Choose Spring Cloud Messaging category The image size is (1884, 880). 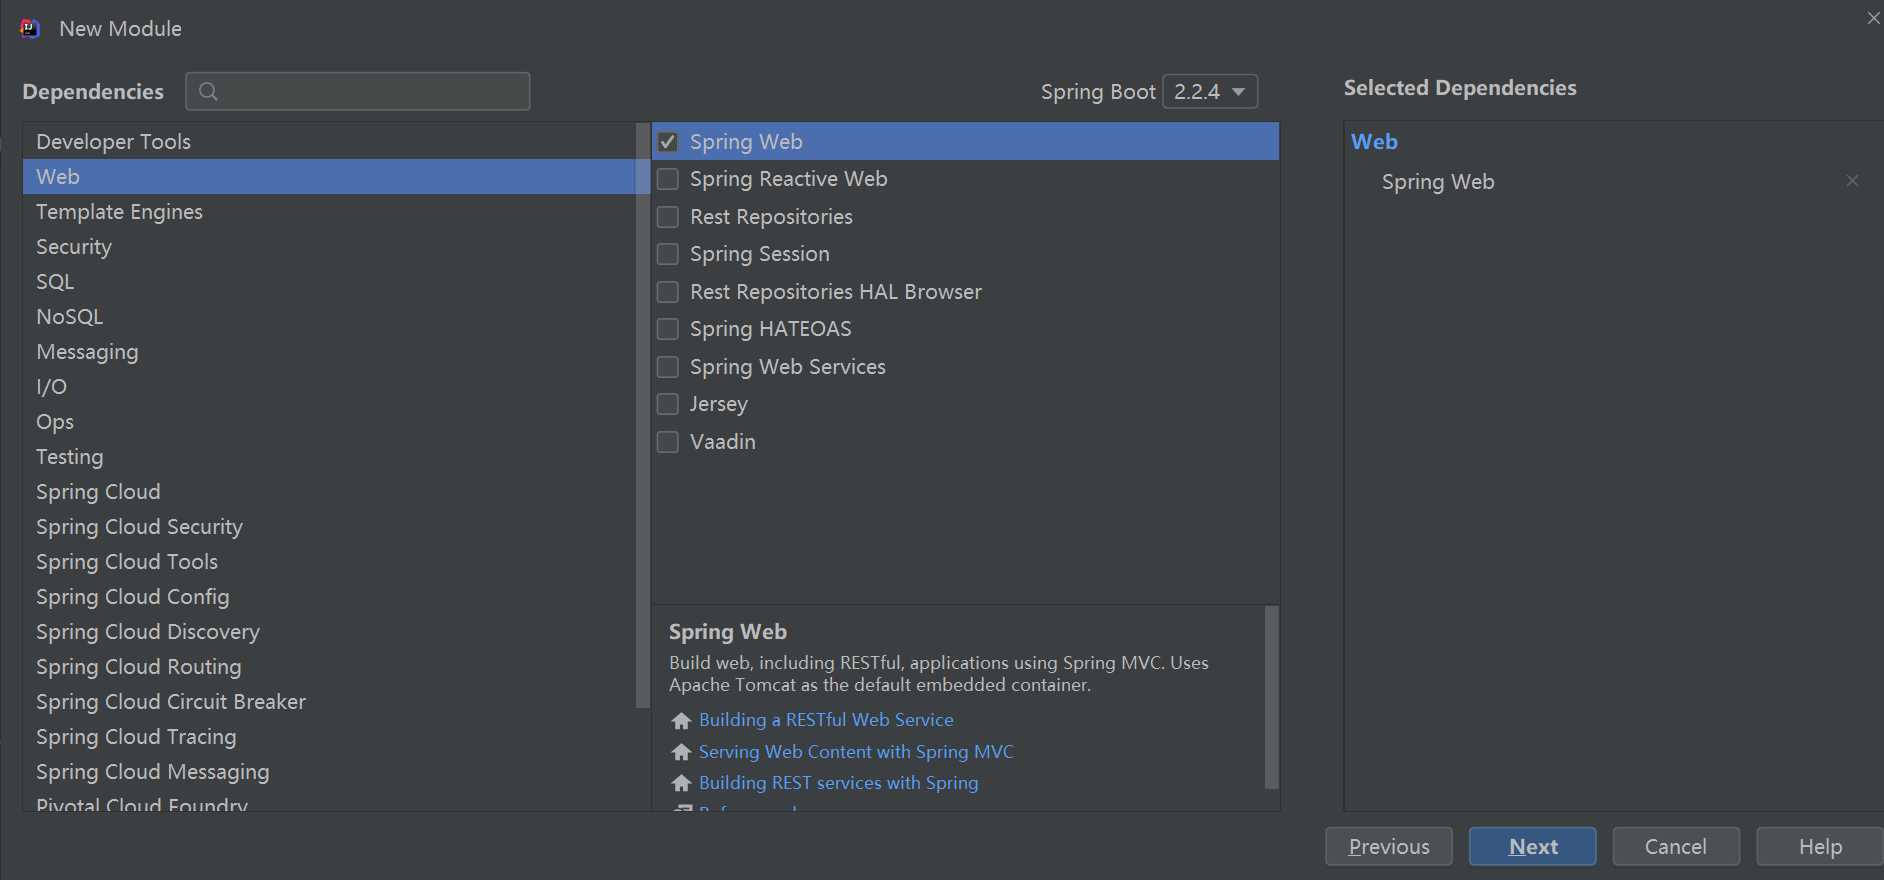tap(329, 772)
